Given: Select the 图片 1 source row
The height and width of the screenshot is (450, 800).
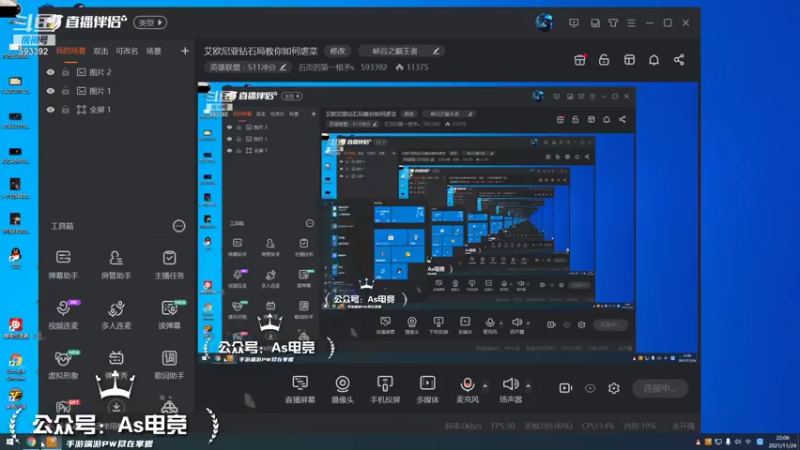Looking at the screenshot, I should point(117,91).
